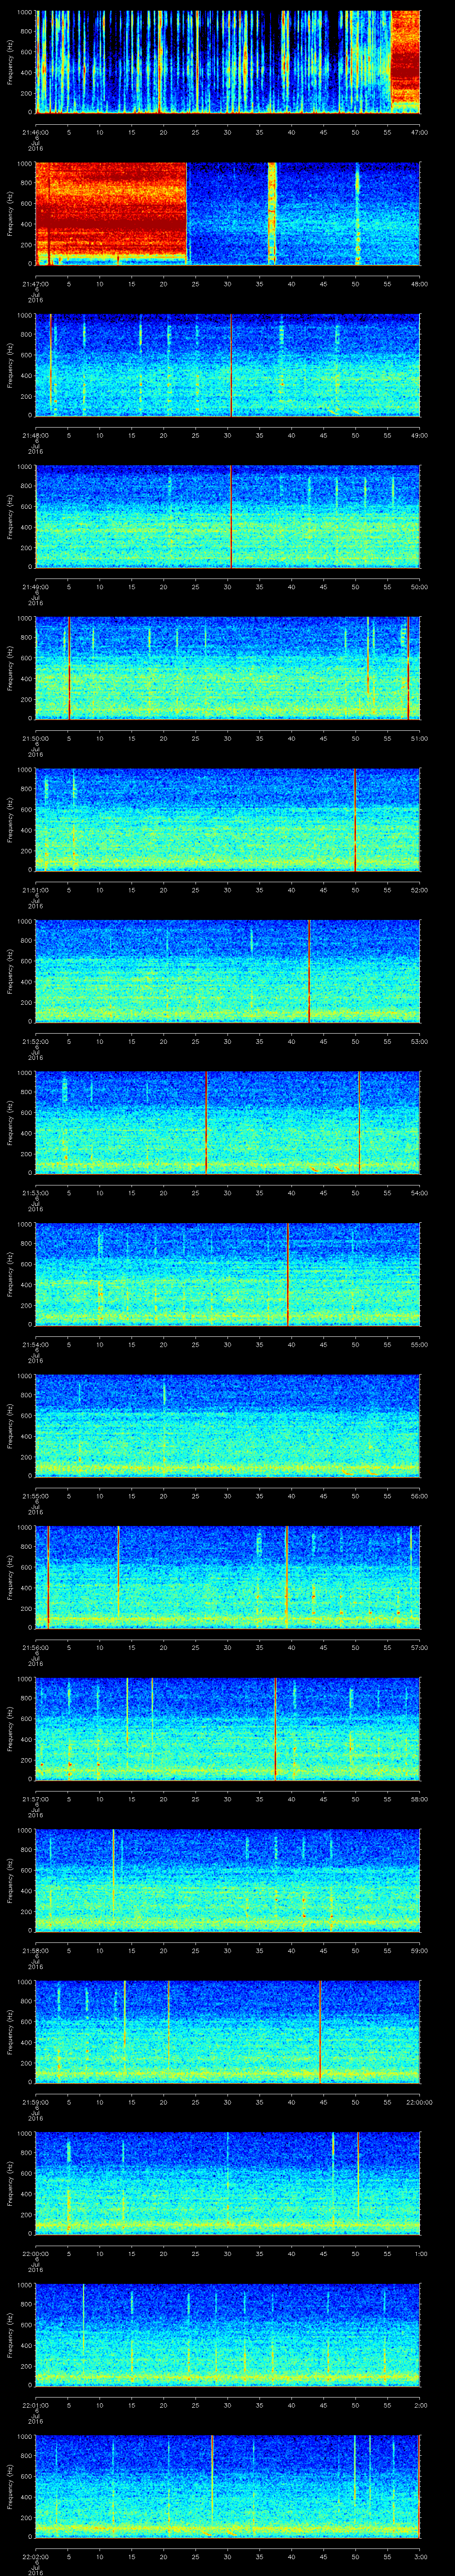
Task: Select the spectrogram for minute 21:51:00
Action: tap(228, 820)
